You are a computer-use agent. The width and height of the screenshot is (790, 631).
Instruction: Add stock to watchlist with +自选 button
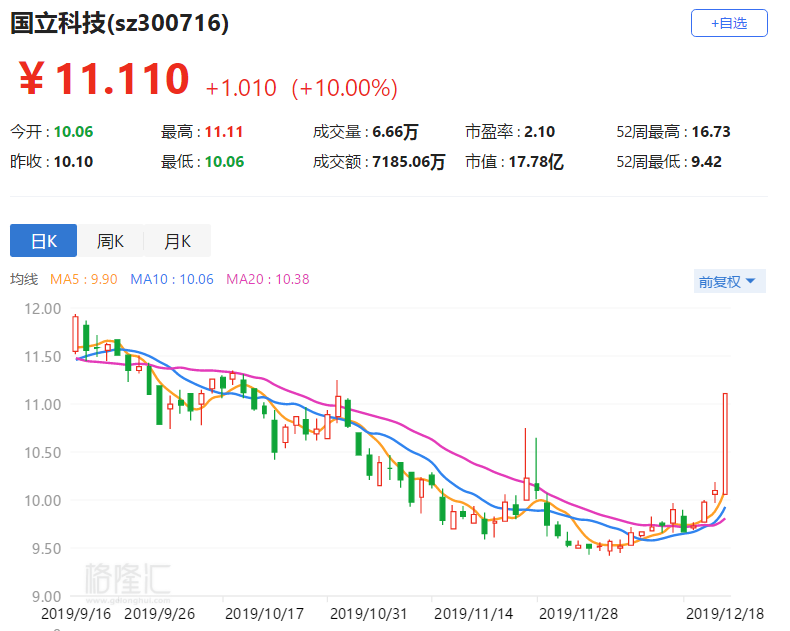pyautogui.click(x=729, y=23)
